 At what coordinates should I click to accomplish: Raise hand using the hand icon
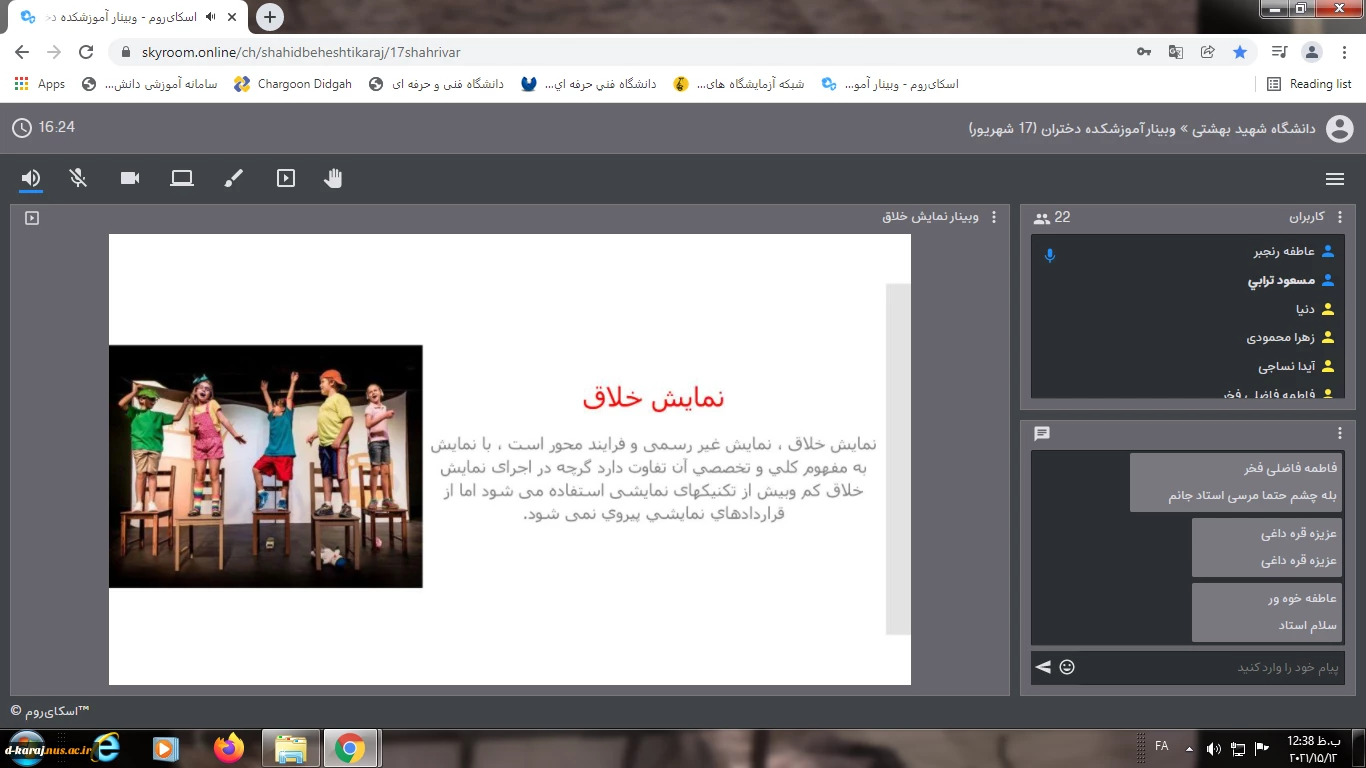tap(333, 178)
